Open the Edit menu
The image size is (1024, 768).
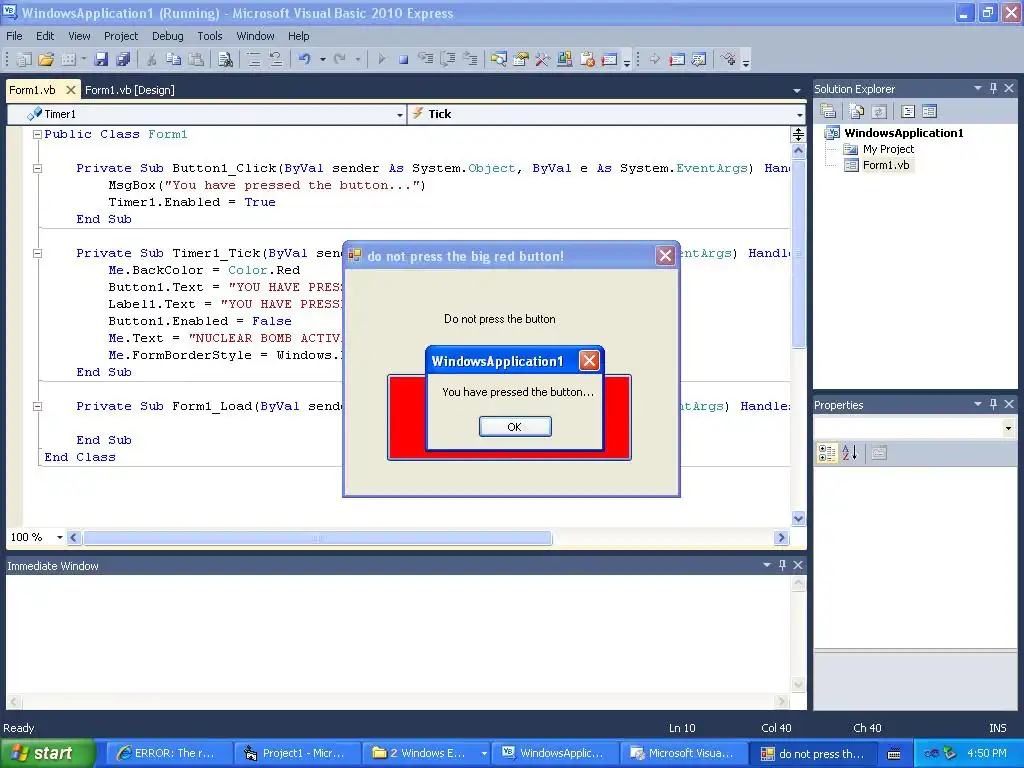point(45,36)
